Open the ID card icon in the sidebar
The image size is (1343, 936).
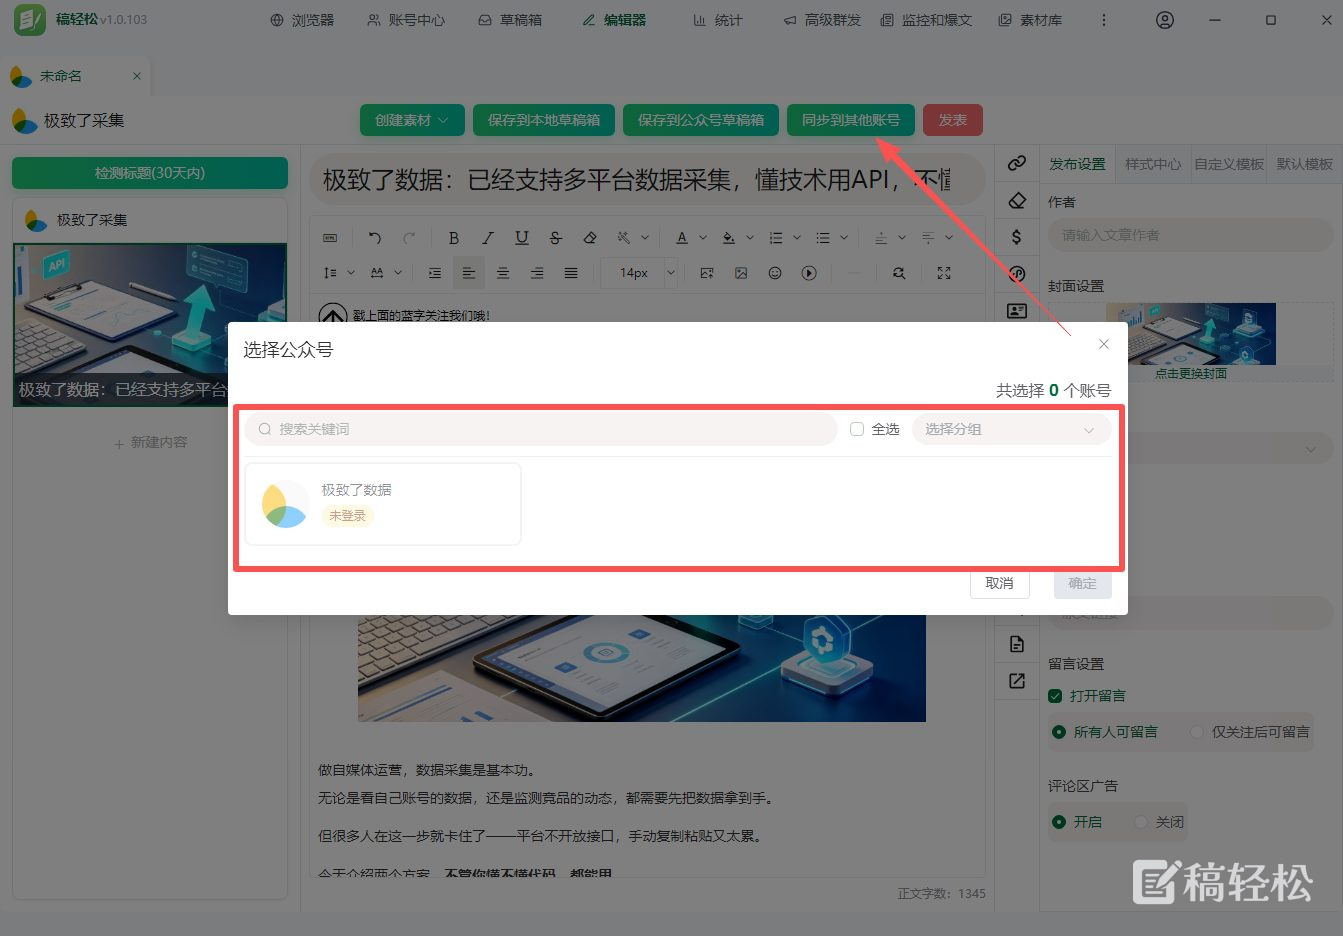[1017, 311]
